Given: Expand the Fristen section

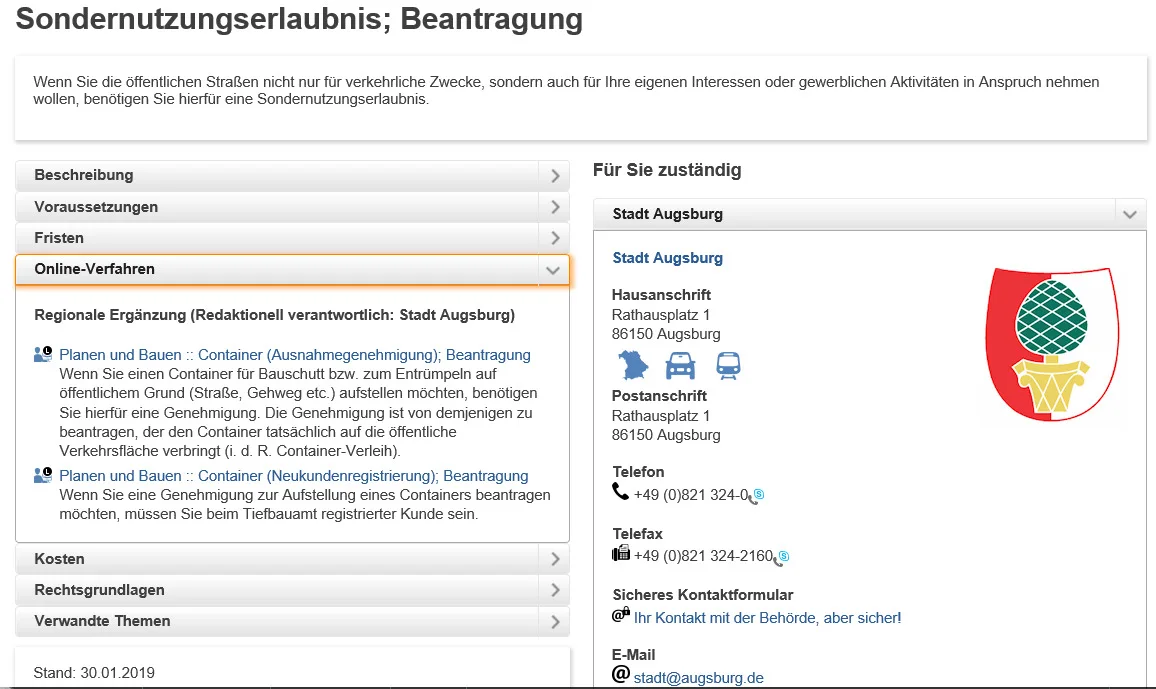Looking at the screenshot, I should [x=292, y=238].
